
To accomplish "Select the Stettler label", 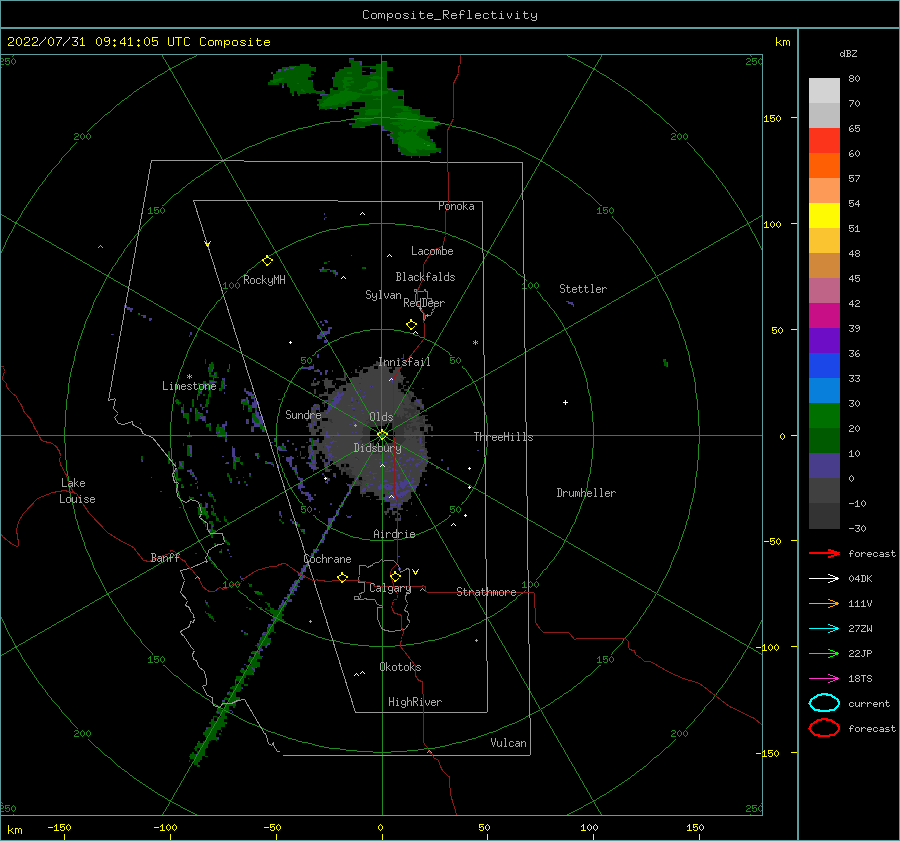I will coord(583,289).
